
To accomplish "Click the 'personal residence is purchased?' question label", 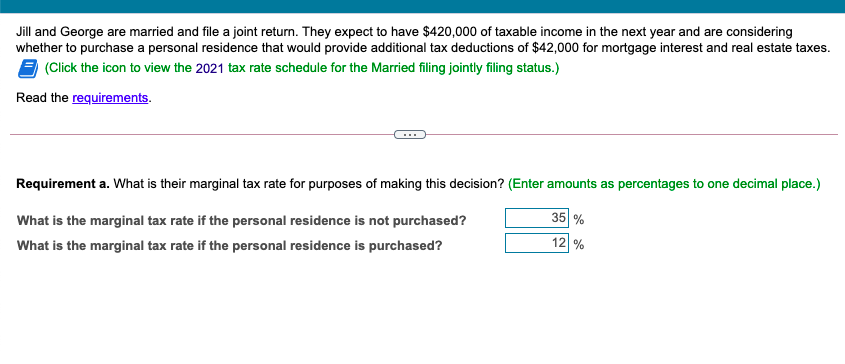I will pyautogui.click(x=230, y=246).
